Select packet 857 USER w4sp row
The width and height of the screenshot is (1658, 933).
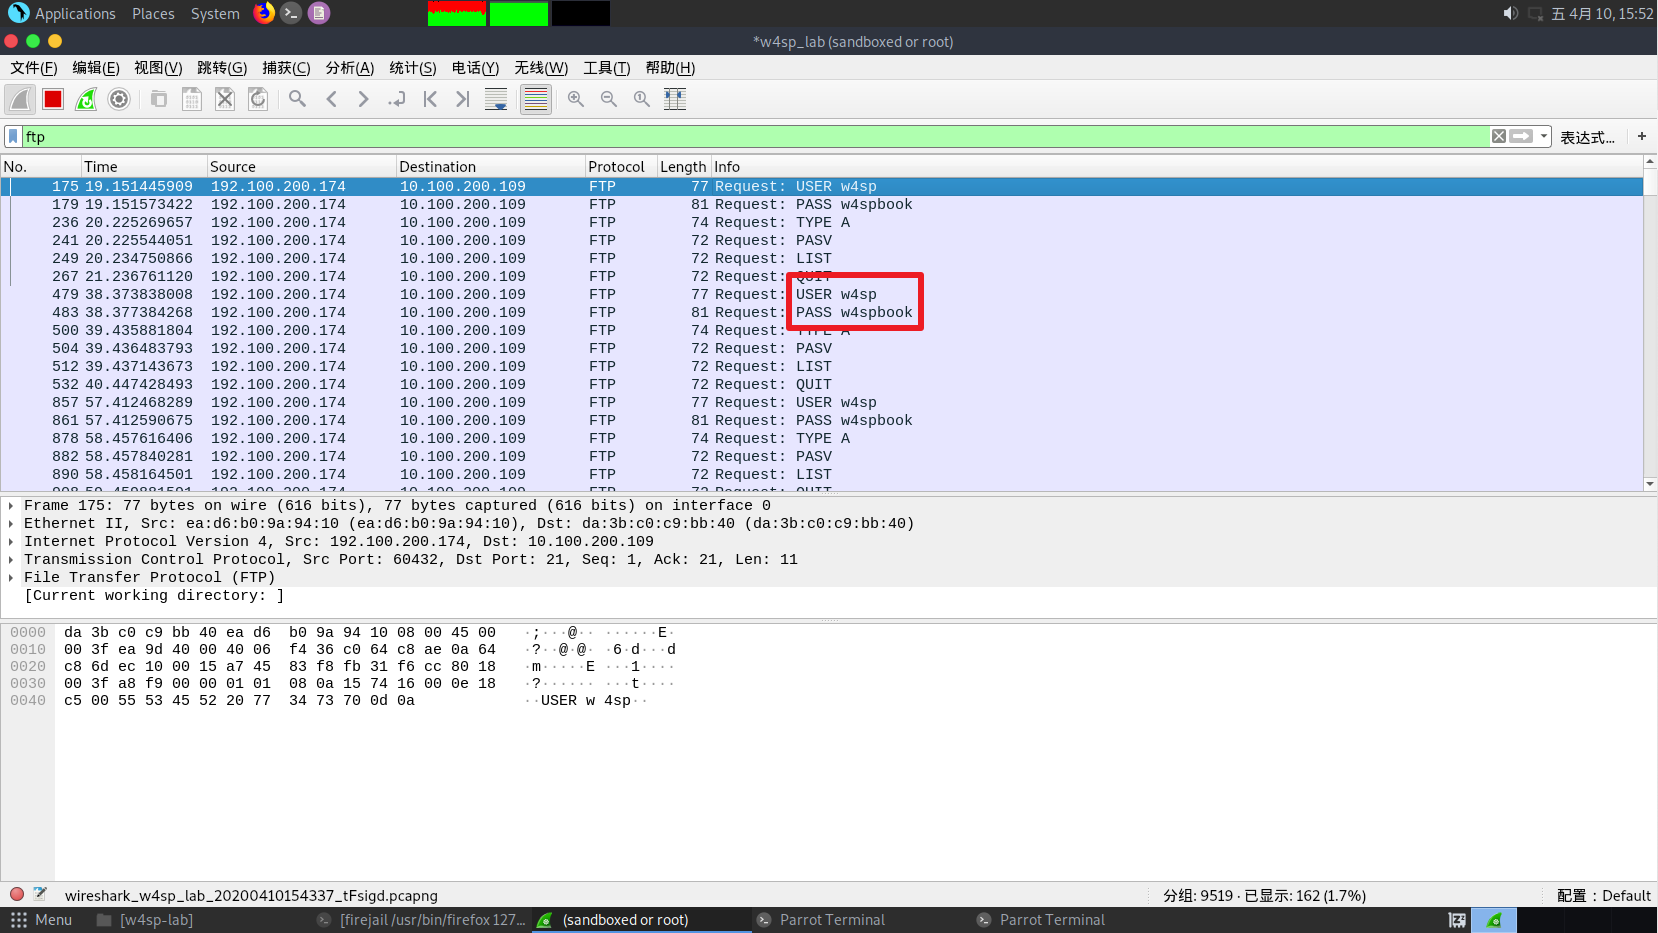(822, 403)
